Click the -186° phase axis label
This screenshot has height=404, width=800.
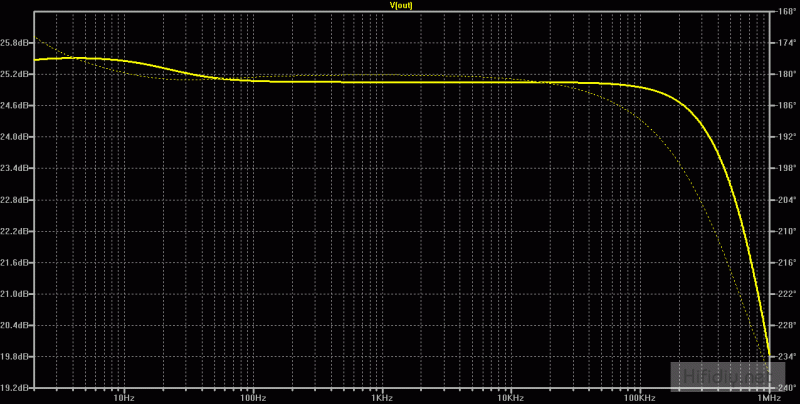pyautogui.click(x=784, y=106)
